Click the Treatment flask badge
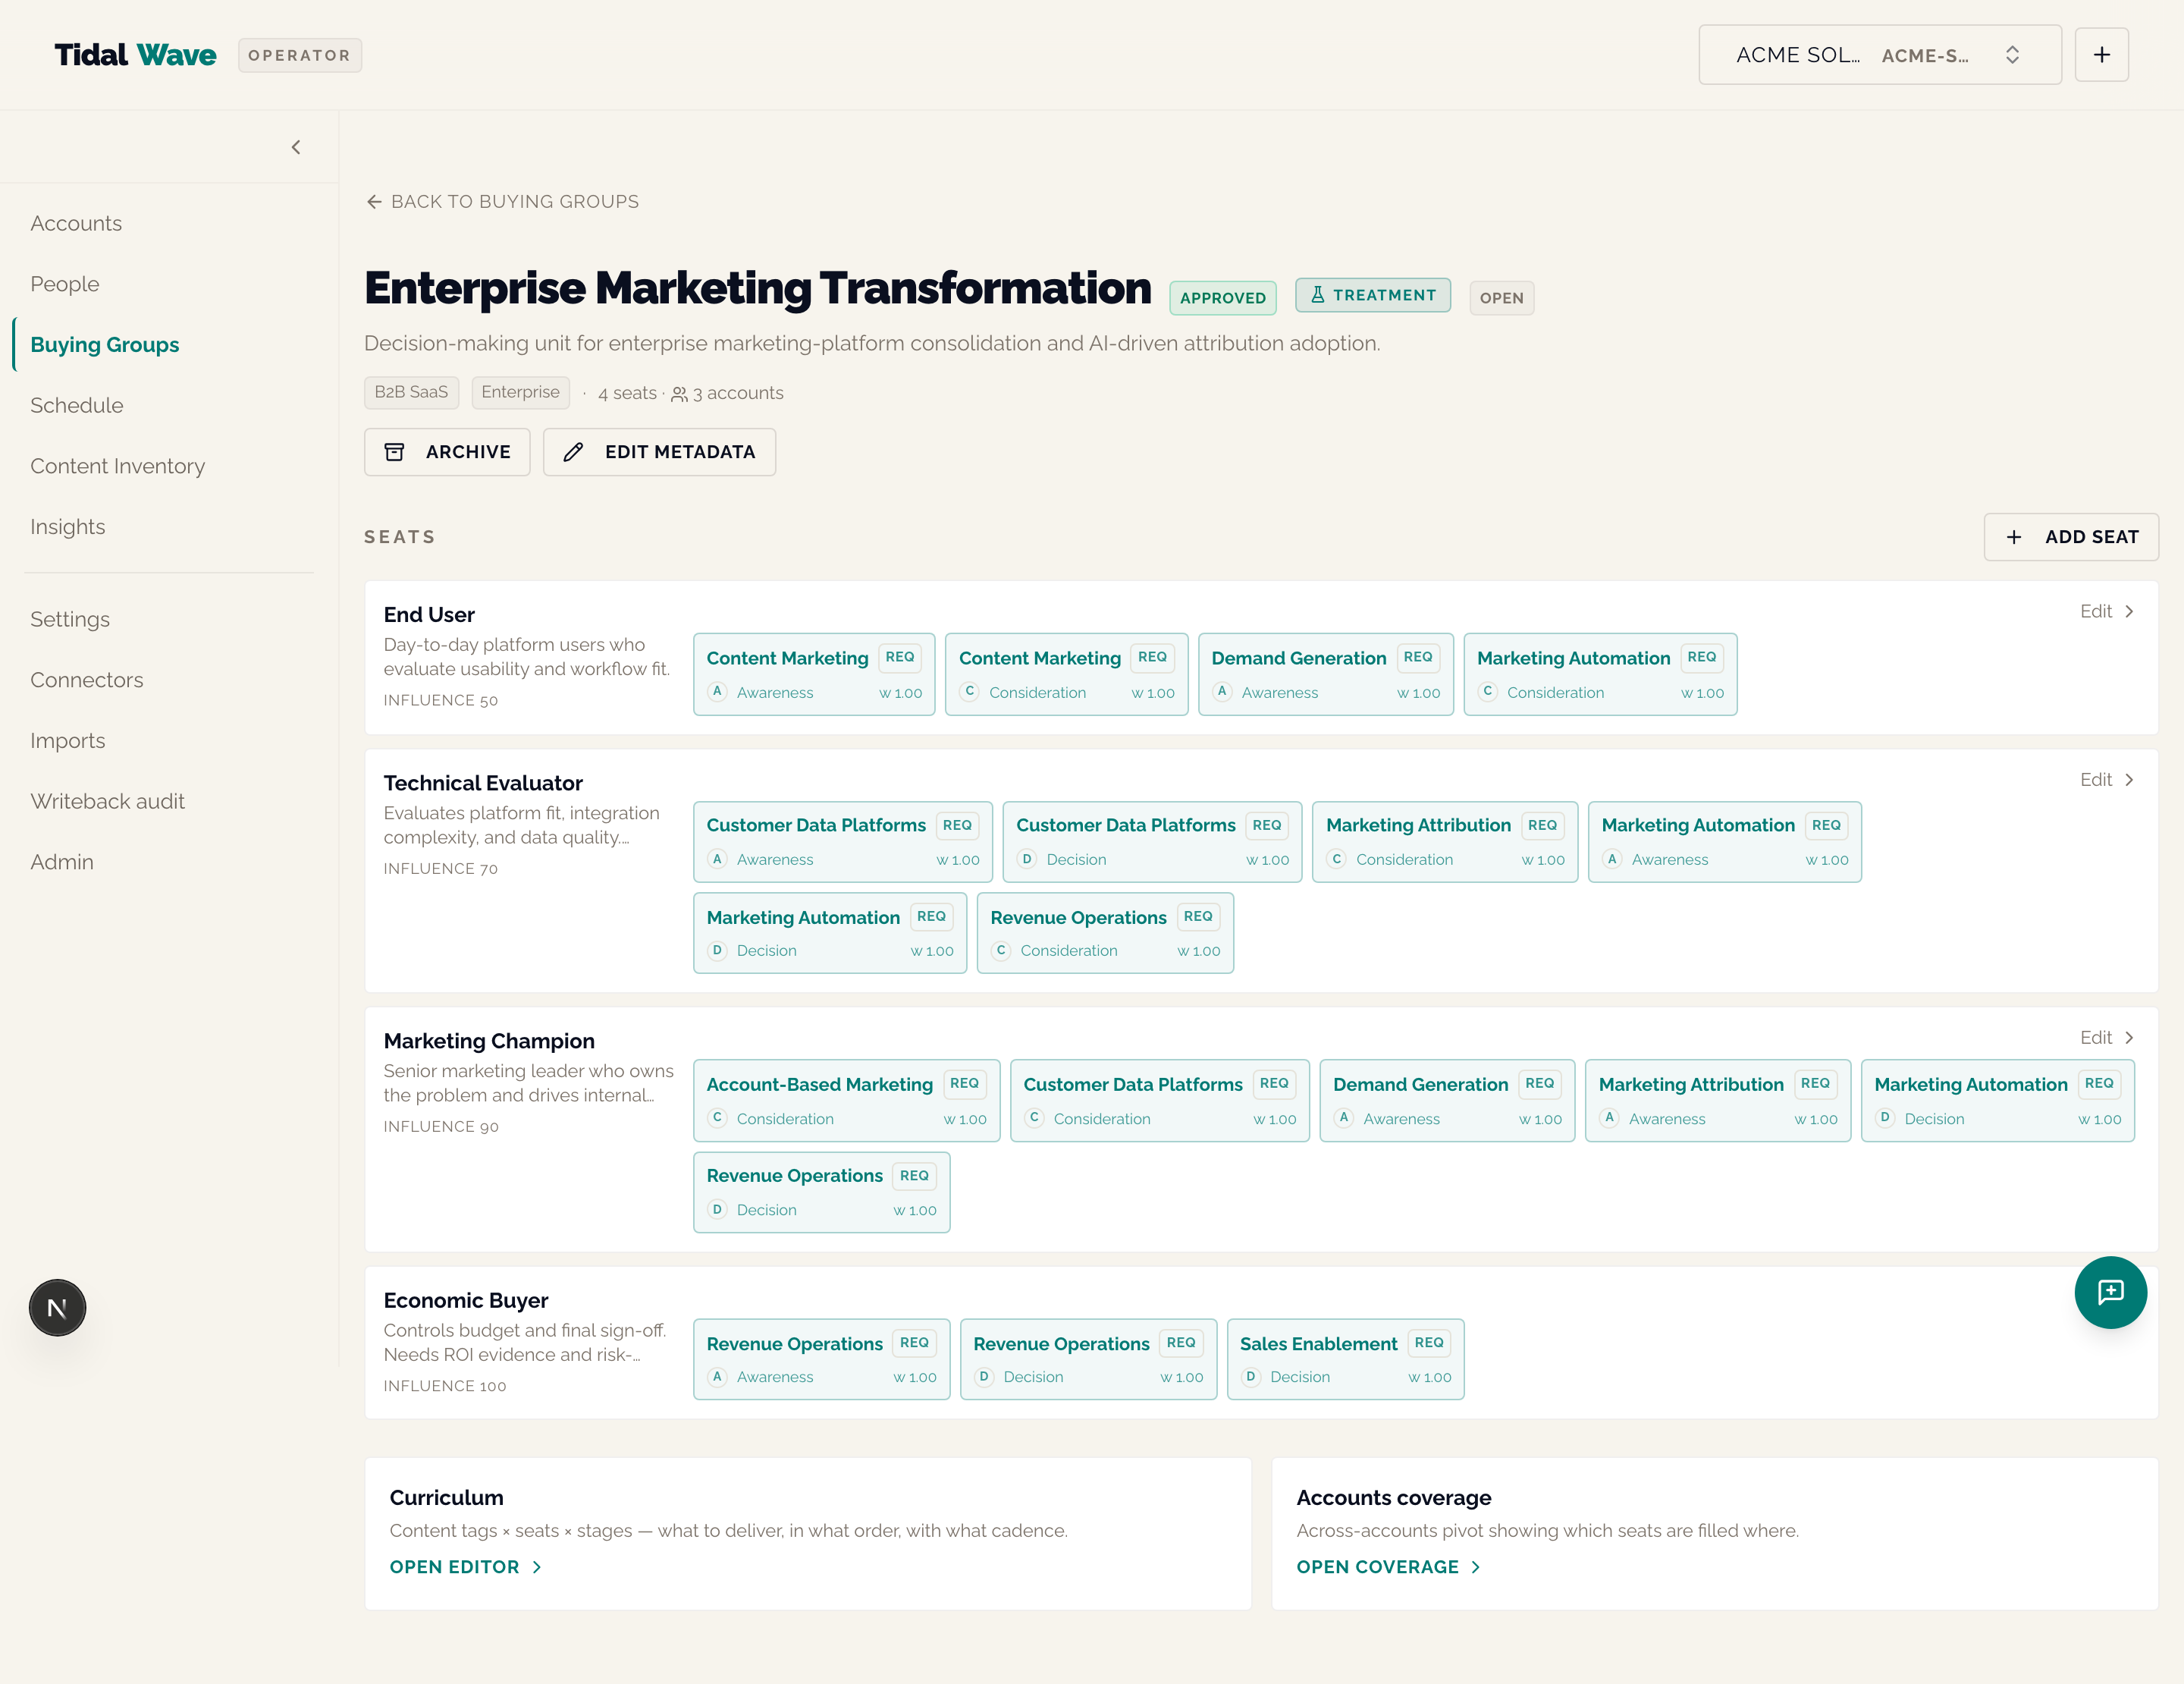2184x1684 pixels. [1373, 295]
